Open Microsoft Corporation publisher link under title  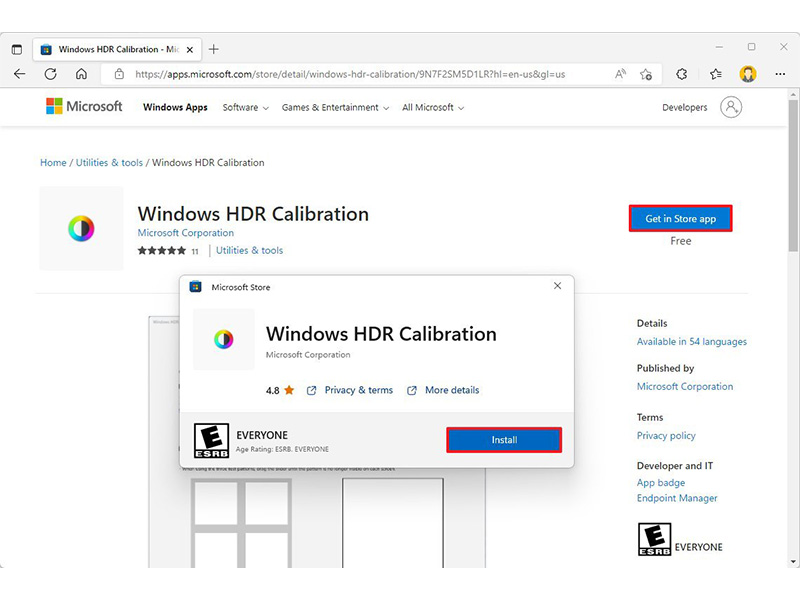pos(186,233)
